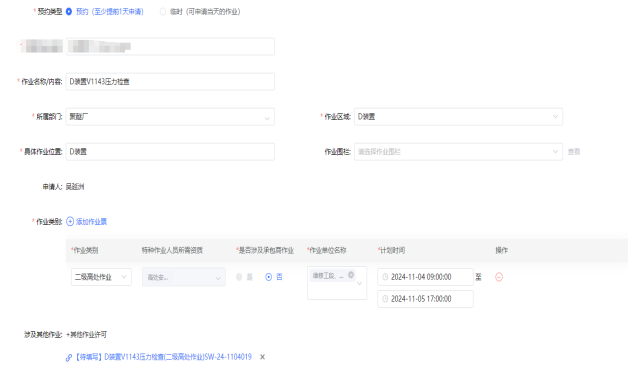Click the red minus delete row icon
Viewport: 629px width, 371px height.
[499, 277]
